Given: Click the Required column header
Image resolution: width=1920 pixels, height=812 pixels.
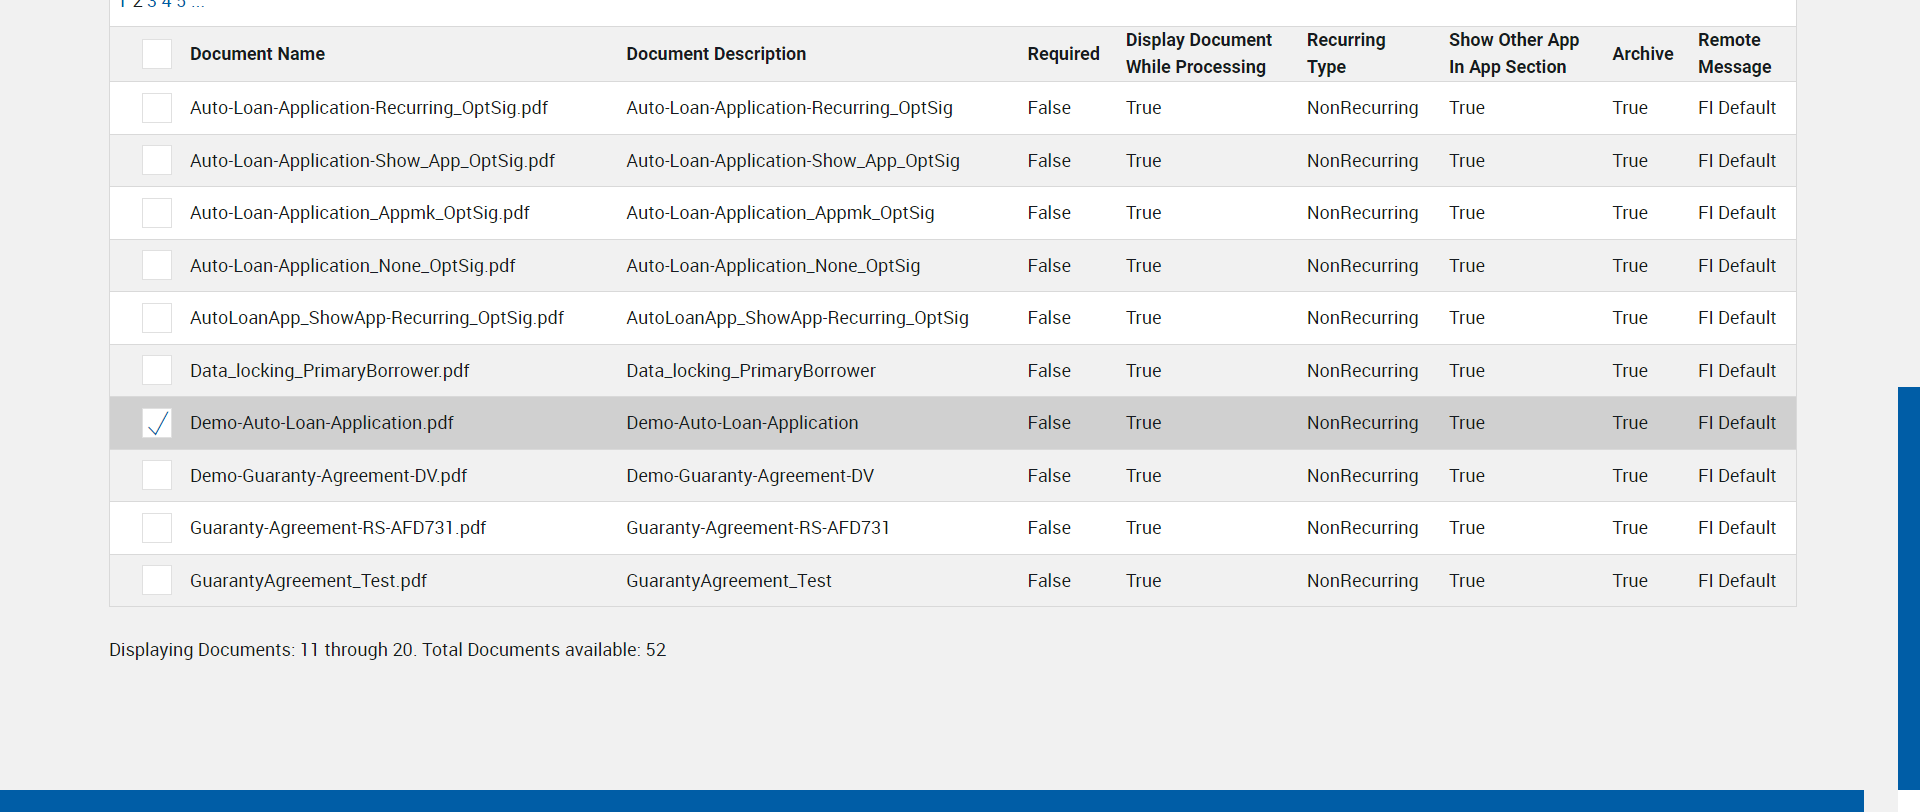Looking at the screenshot, I should point(1063,54).
